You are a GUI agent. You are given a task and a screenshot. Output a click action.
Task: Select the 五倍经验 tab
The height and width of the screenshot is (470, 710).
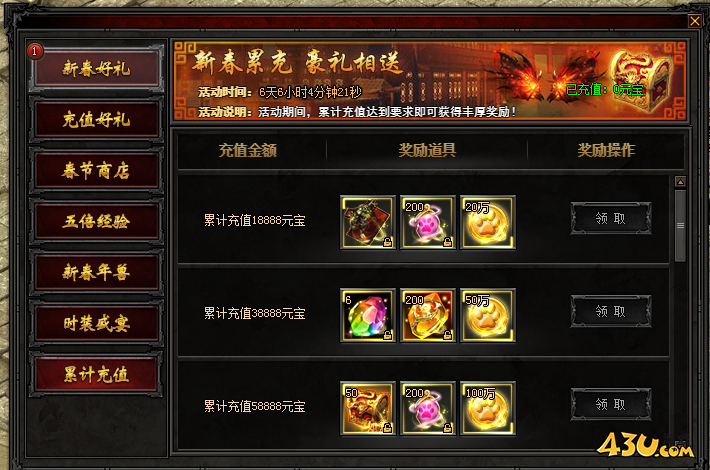(x=96, y=221)
